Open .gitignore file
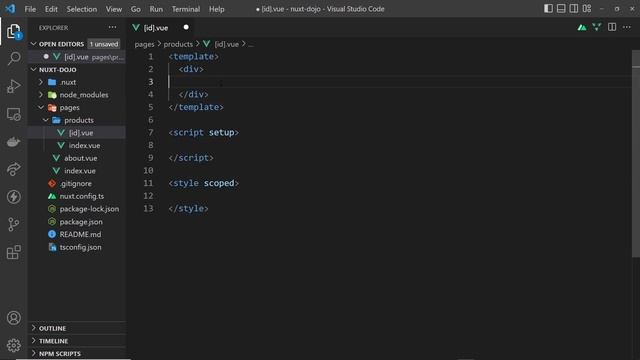640x360 pixels. click(x=77, y=183)
